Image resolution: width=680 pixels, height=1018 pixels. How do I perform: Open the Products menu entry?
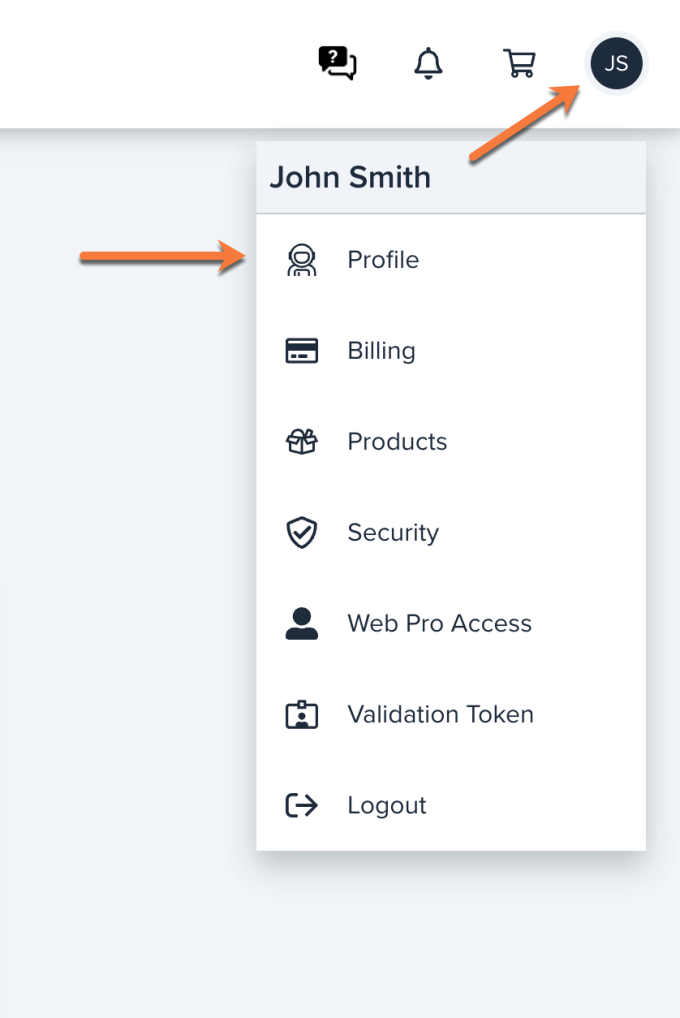(396, 441)
